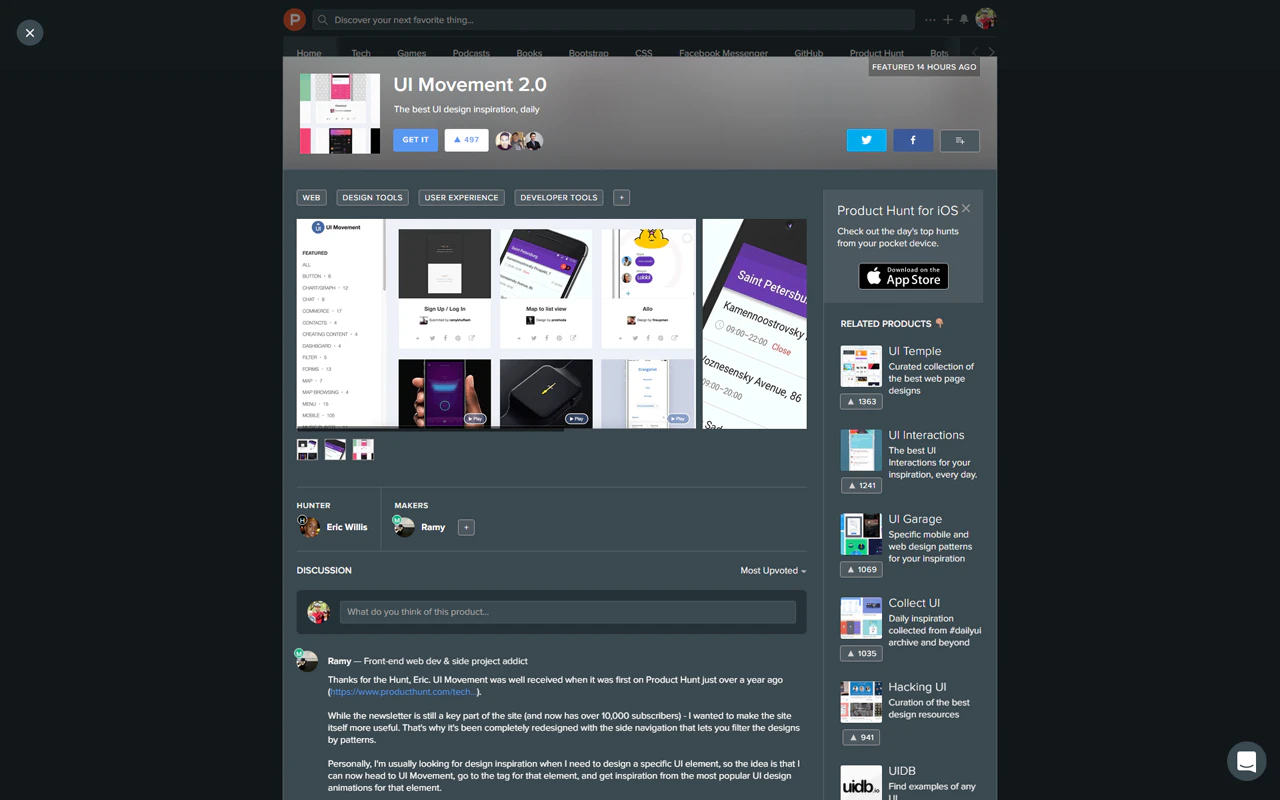Download via the App Store badge
This screenshot has width=1280, height=800.
click(x=903, y=276)
